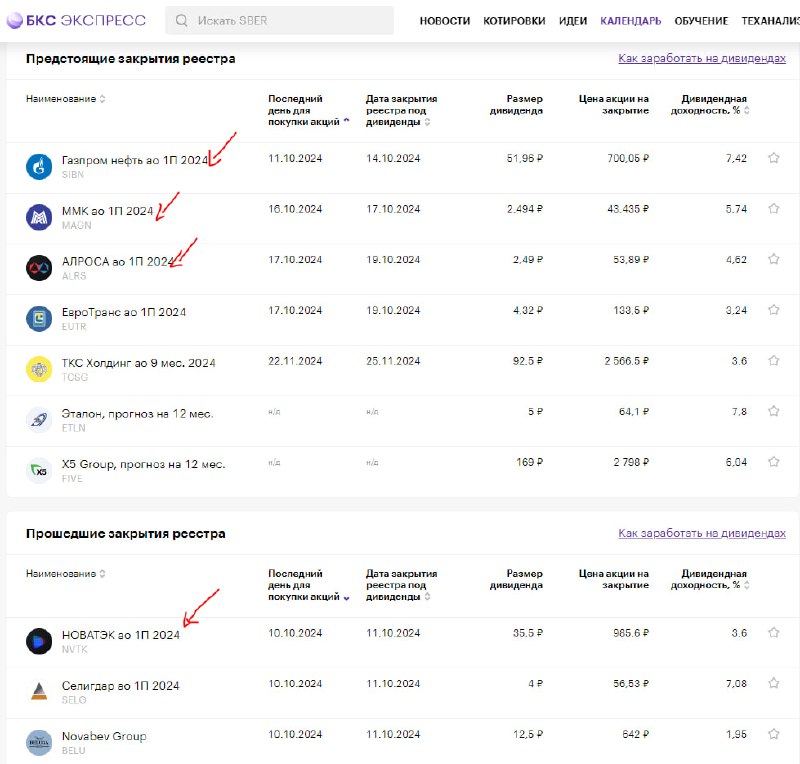Viewport: 800px width, 764px height.
Task: Click the ЕвроТранс logo icon
Action: click(39, 318)
